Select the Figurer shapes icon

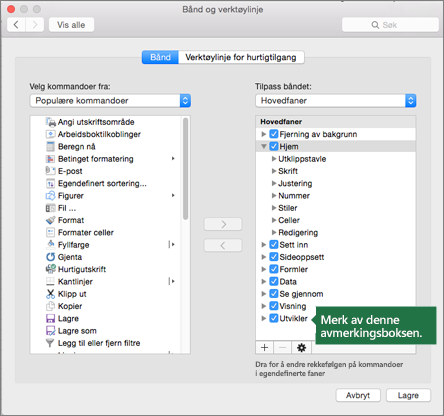point(50,196)
